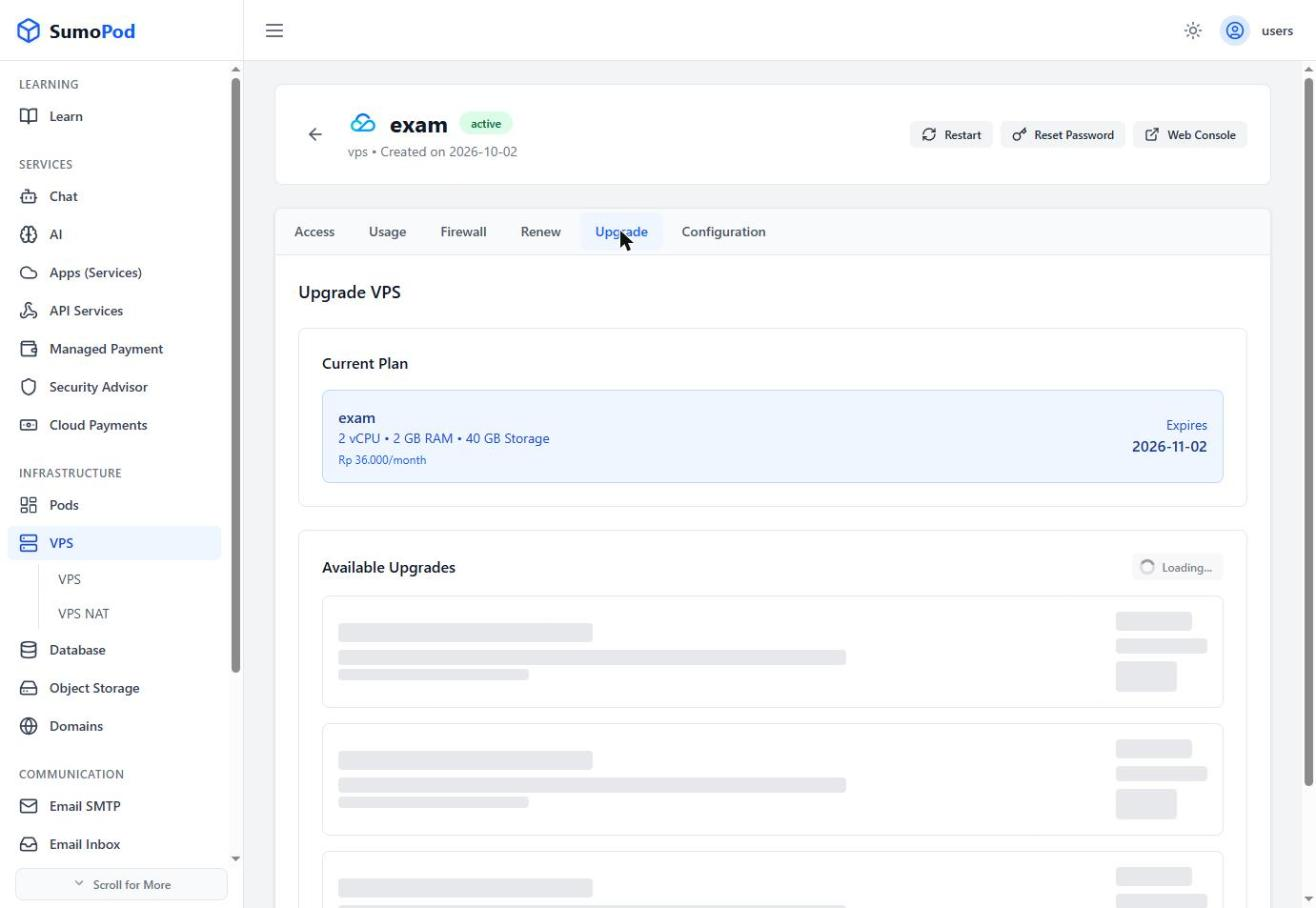Click the main page vertical scrollbar
This screenshot has height=908, width=1316.
click(x=1309, y=431)
